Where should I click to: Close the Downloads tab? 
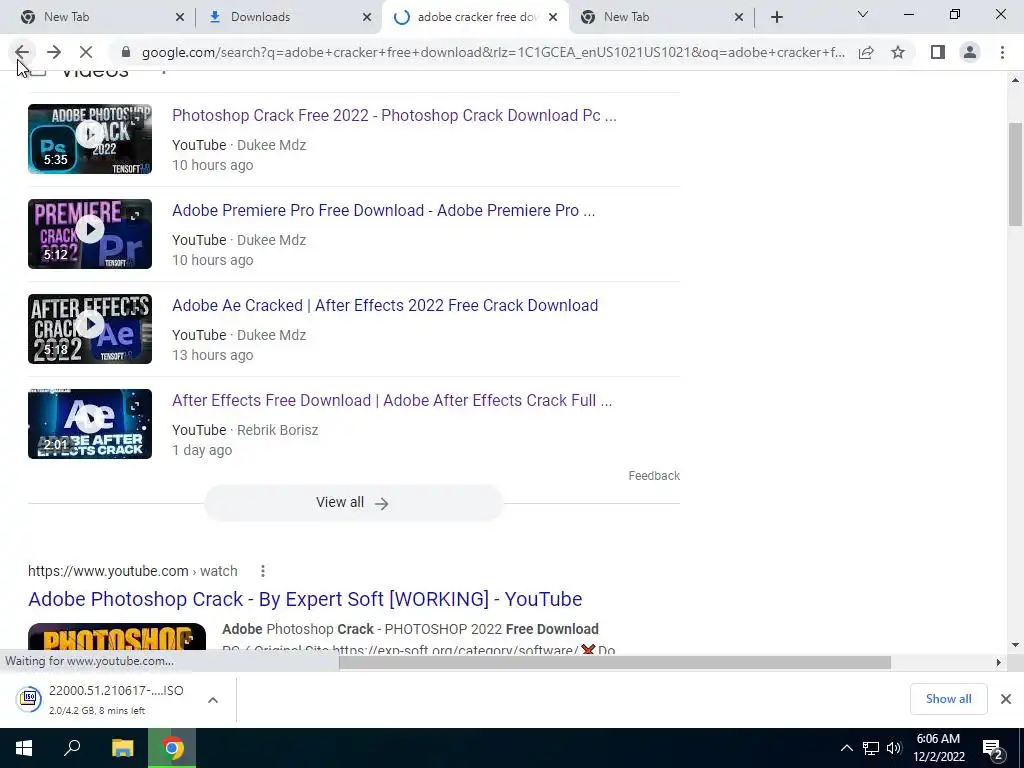pos(367,18)
